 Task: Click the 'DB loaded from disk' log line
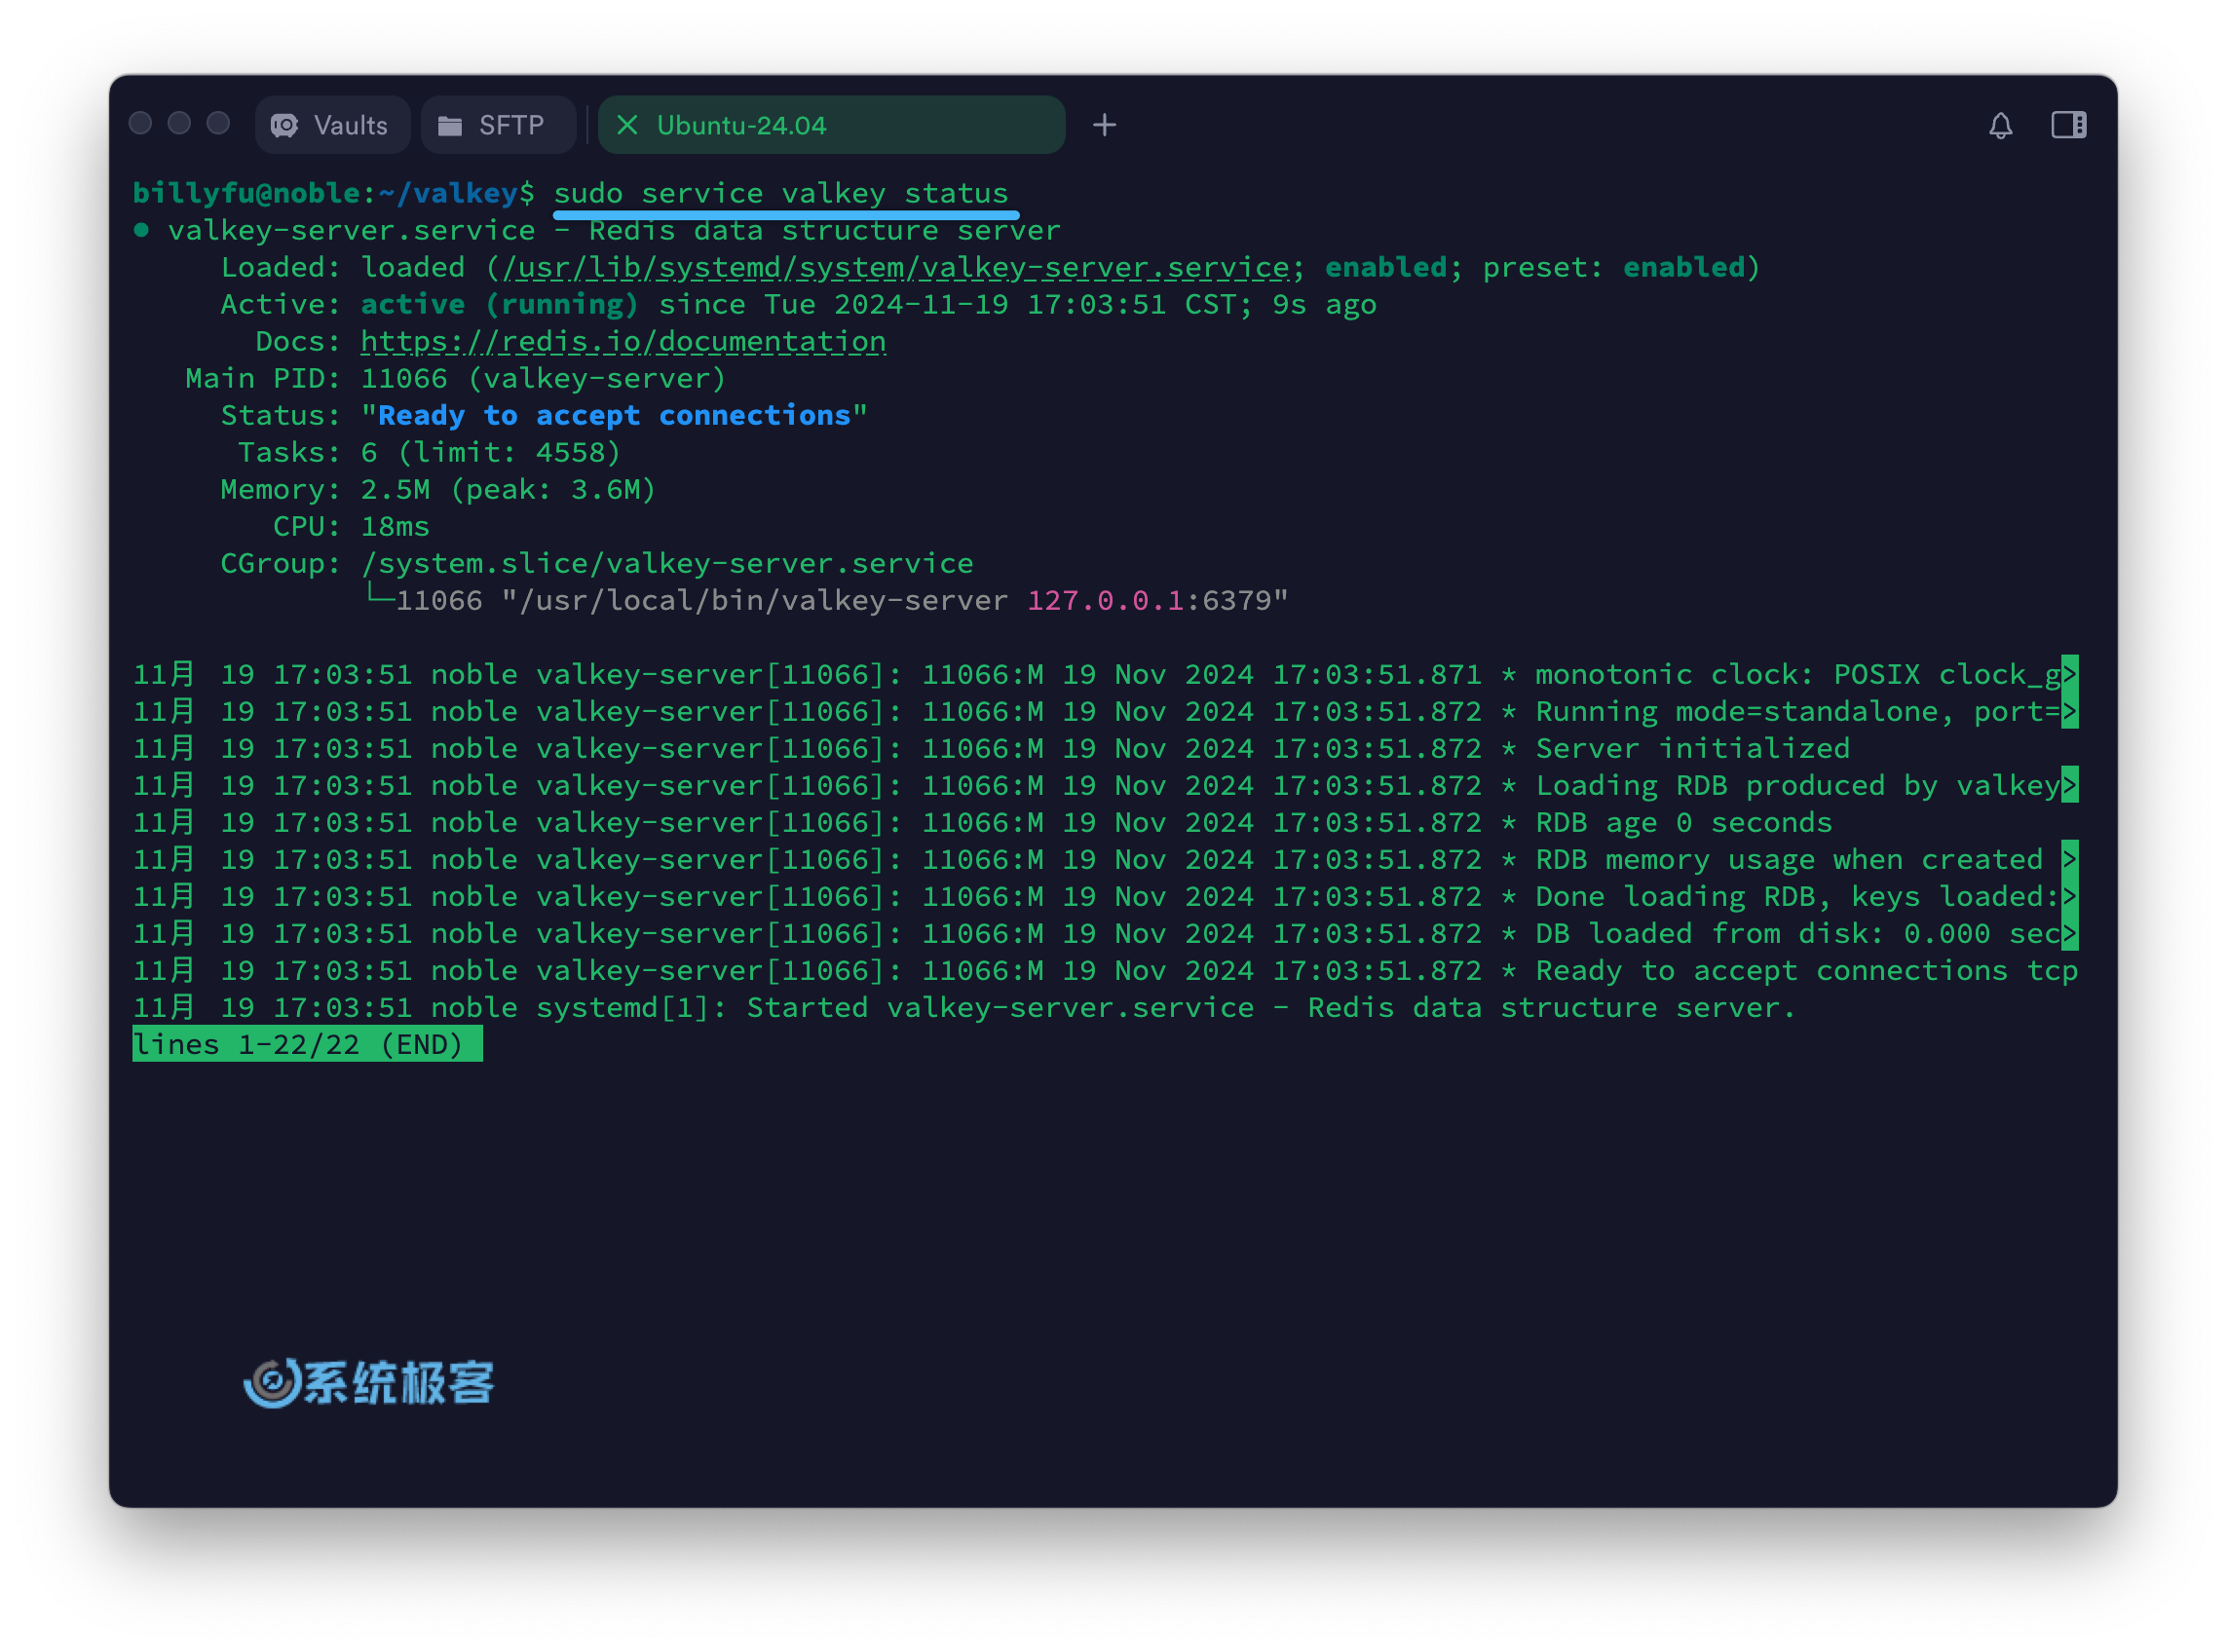(x=1105, y=933)
